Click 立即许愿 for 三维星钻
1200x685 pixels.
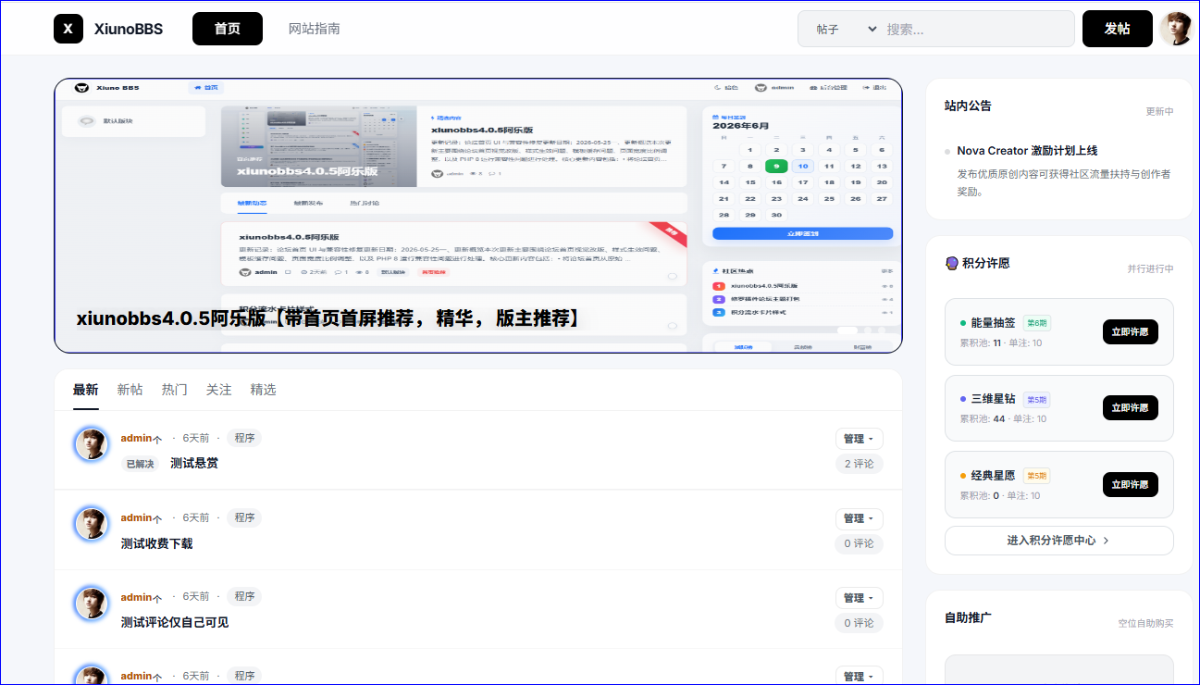click(1130, 408)
